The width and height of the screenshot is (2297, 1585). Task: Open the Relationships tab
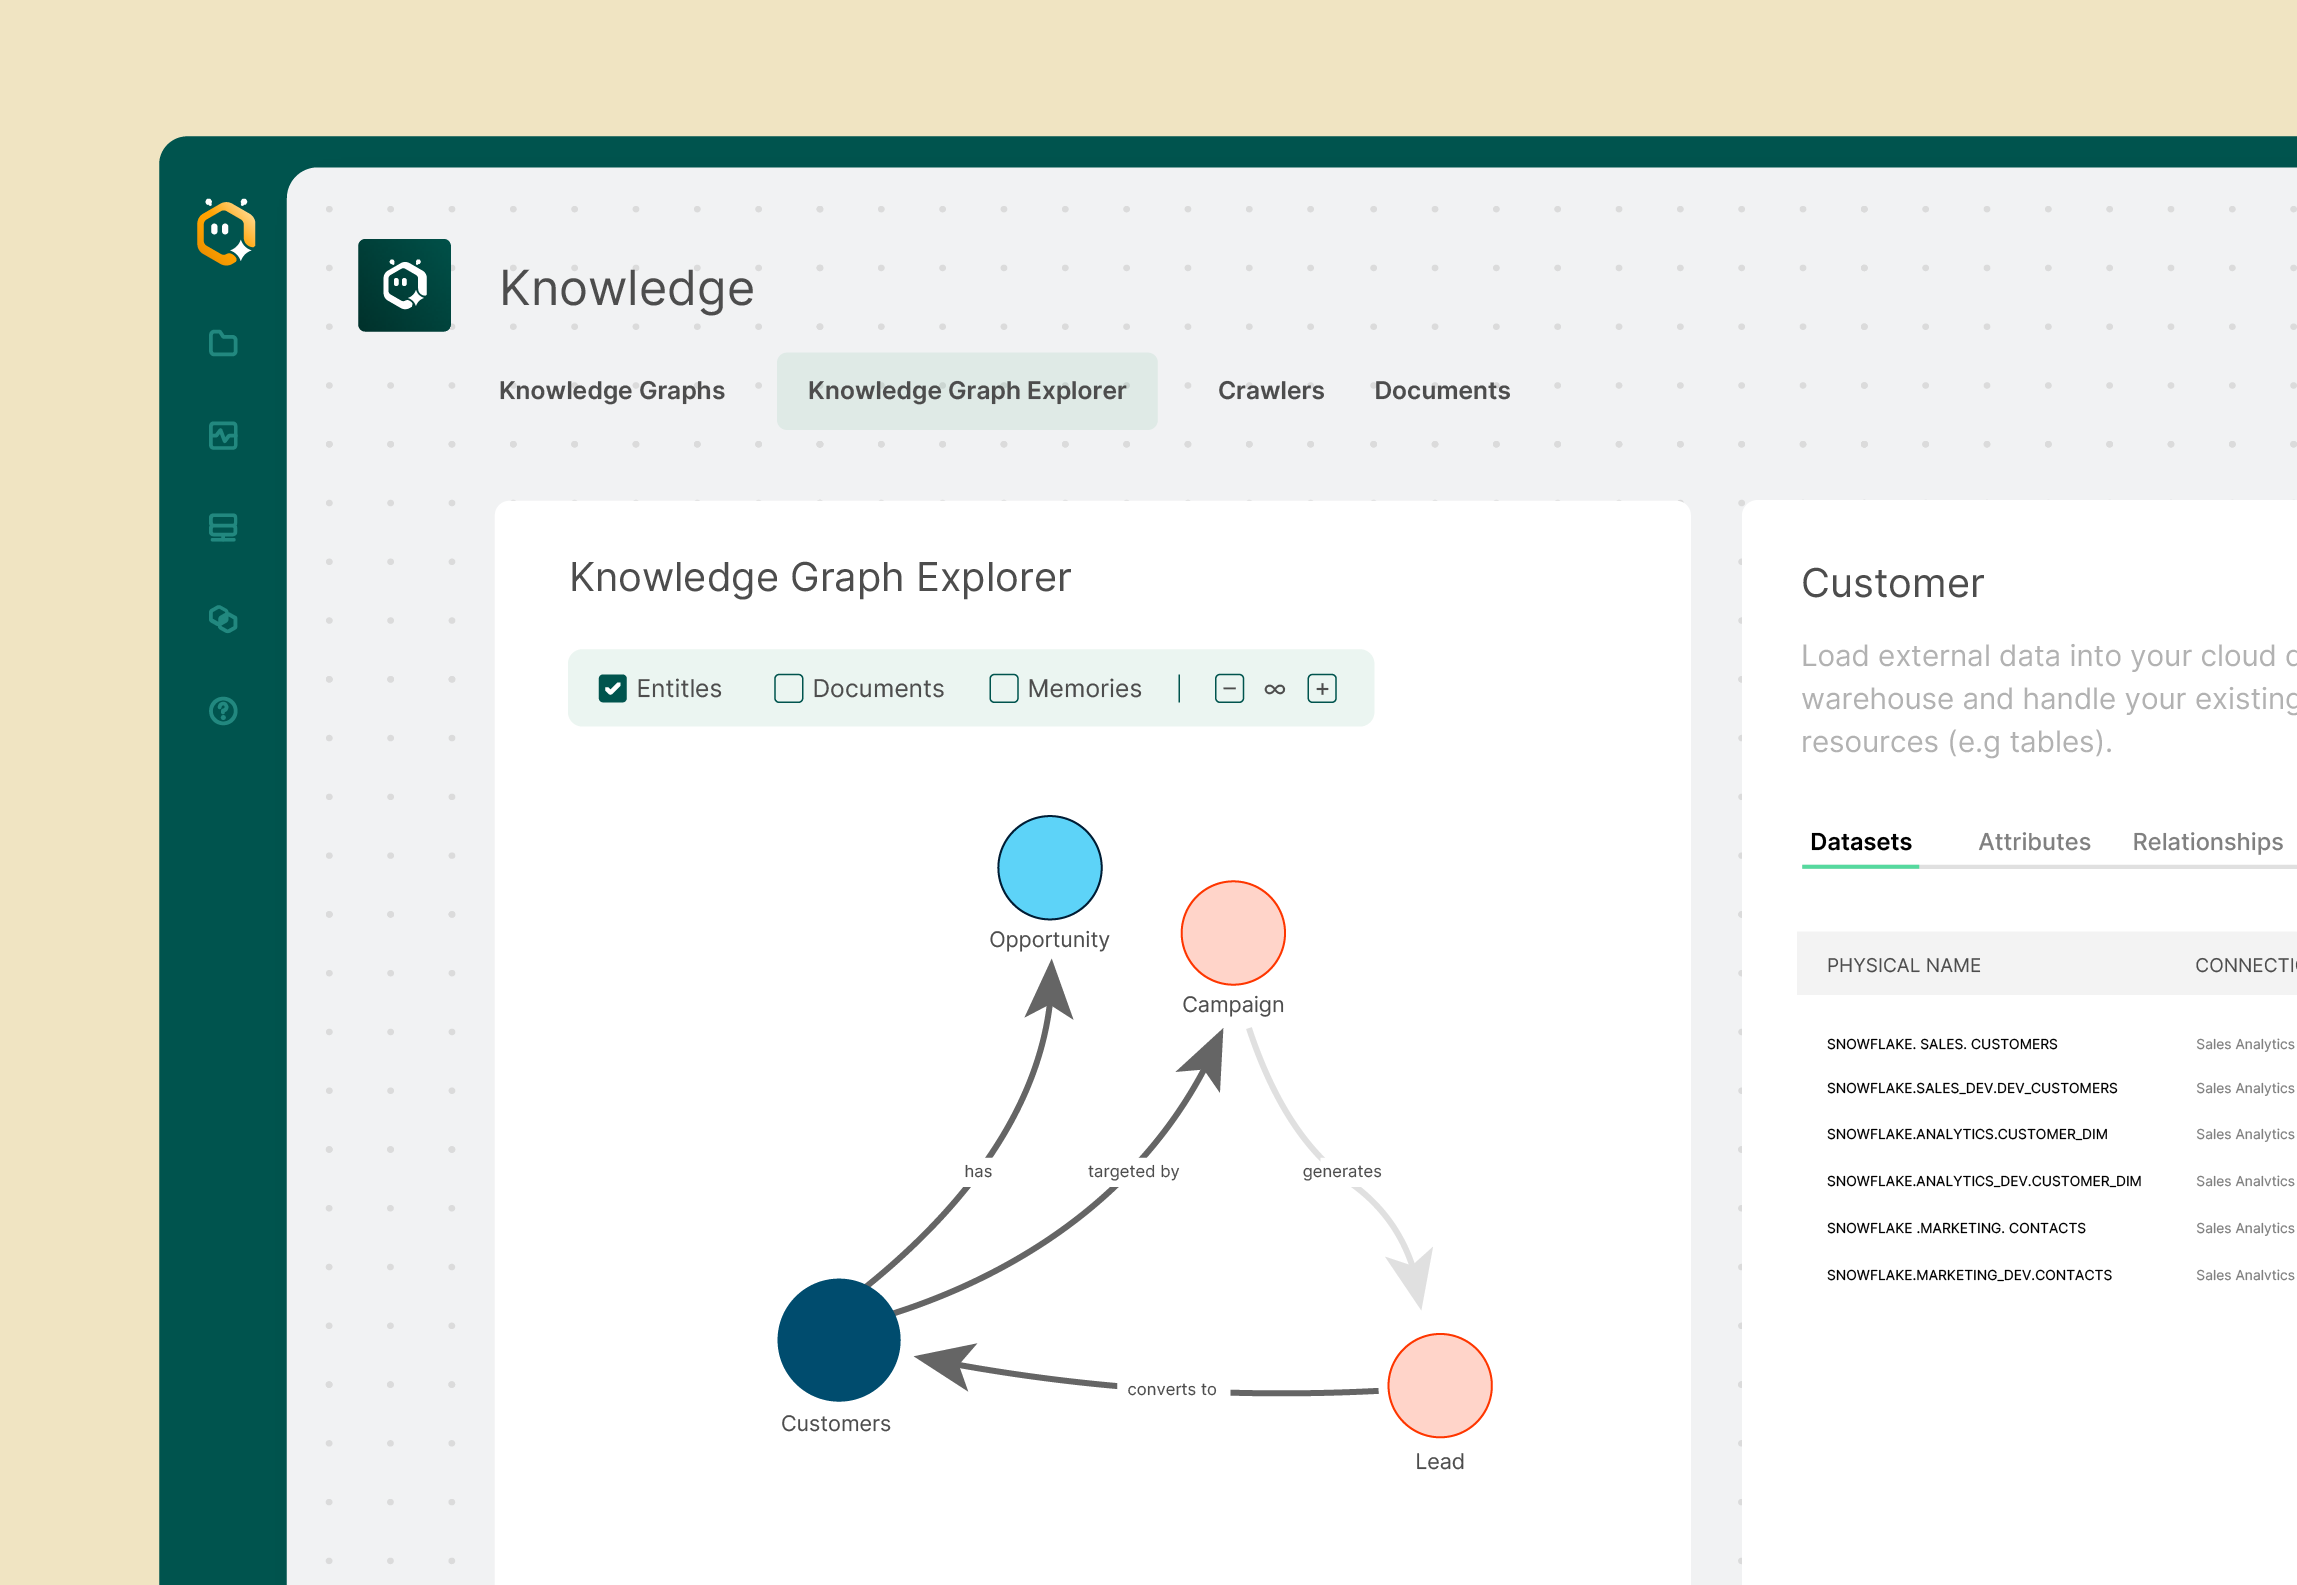click(x=2208, y=842)
